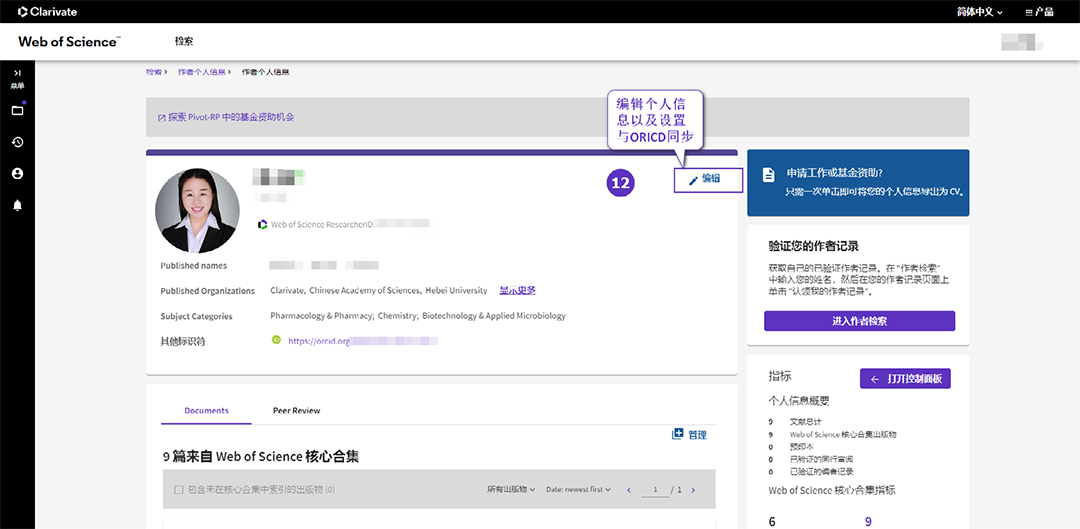Click the 6 metric value

click(772, 521)
